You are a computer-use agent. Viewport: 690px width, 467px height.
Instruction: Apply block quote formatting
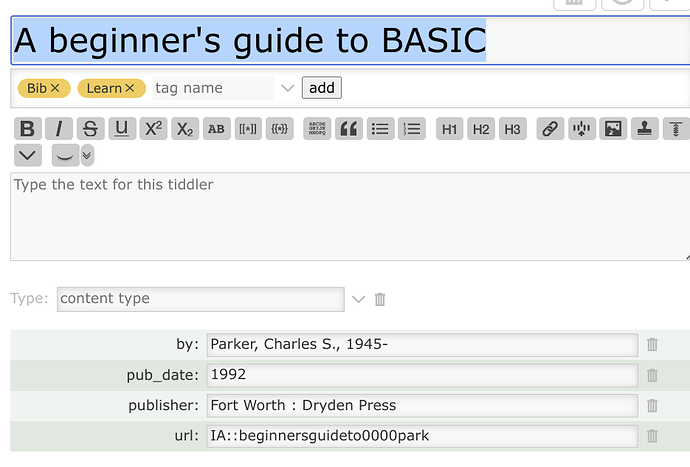(x=349, y=129)
